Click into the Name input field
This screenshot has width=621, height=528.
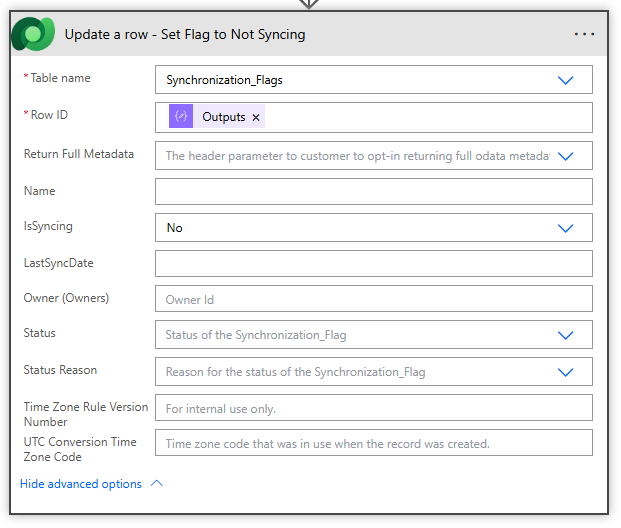coord(373,192)
